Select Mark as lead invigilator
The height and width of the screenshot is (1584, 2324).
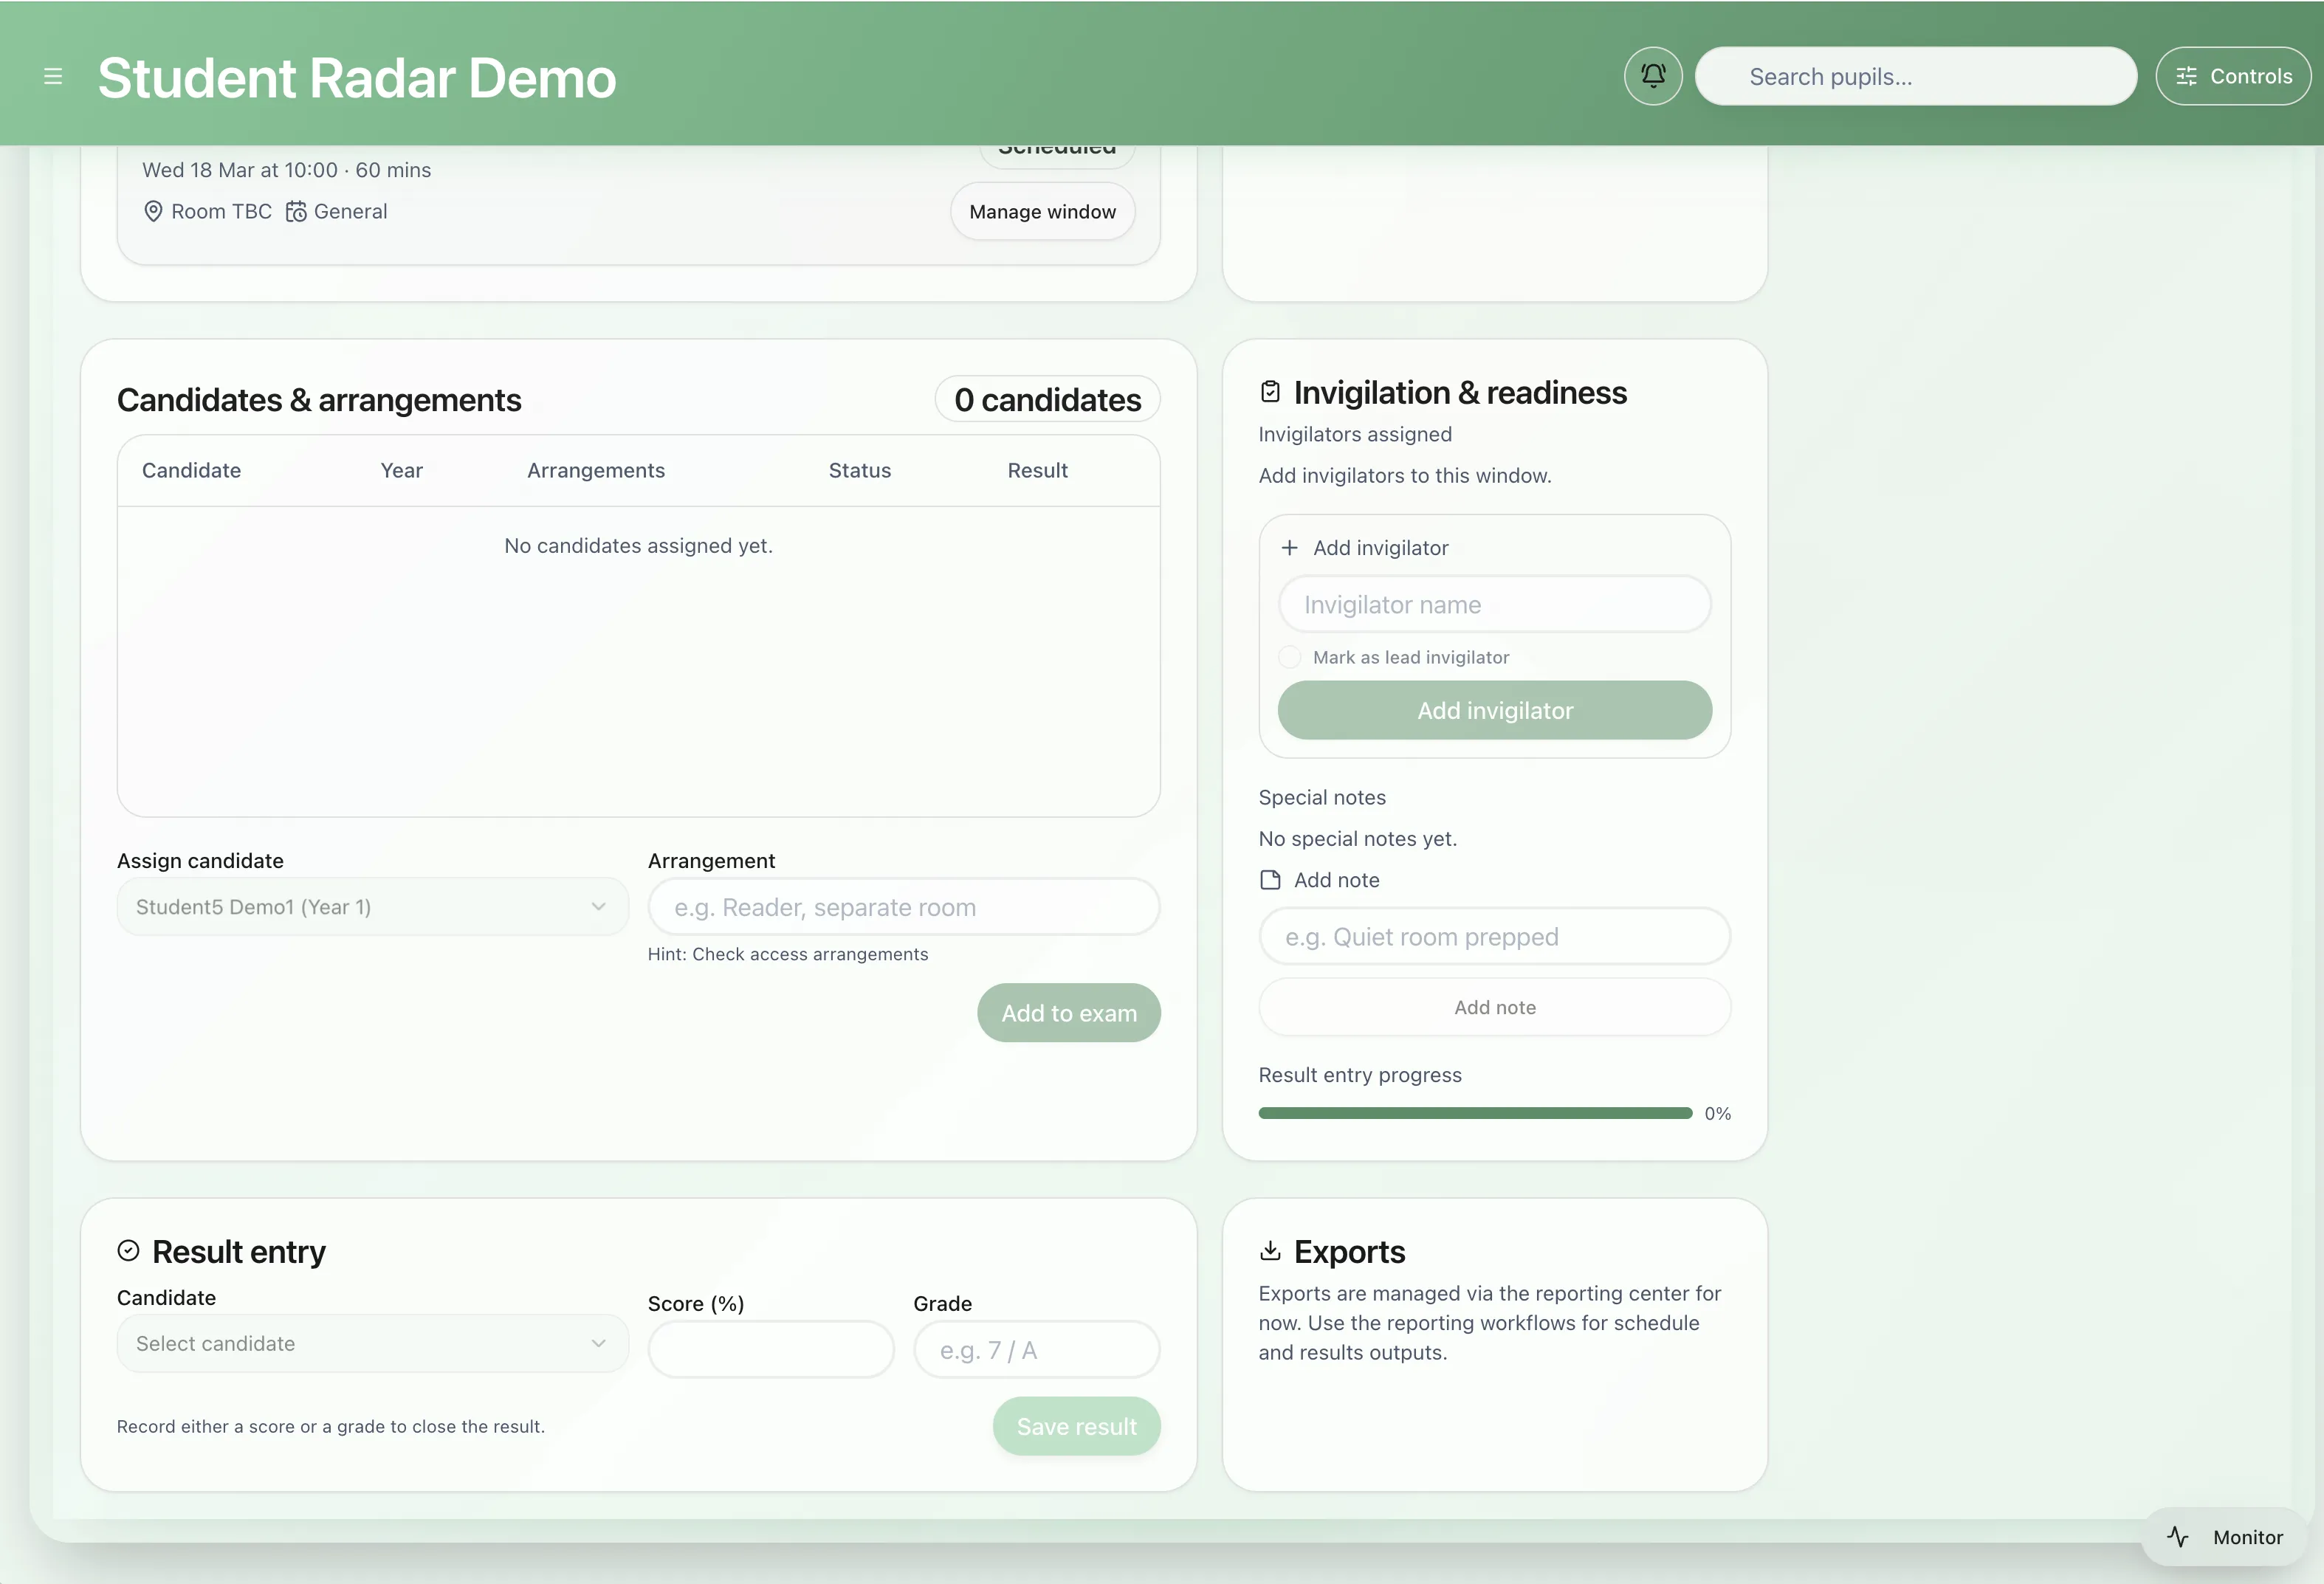point(1289,657)
